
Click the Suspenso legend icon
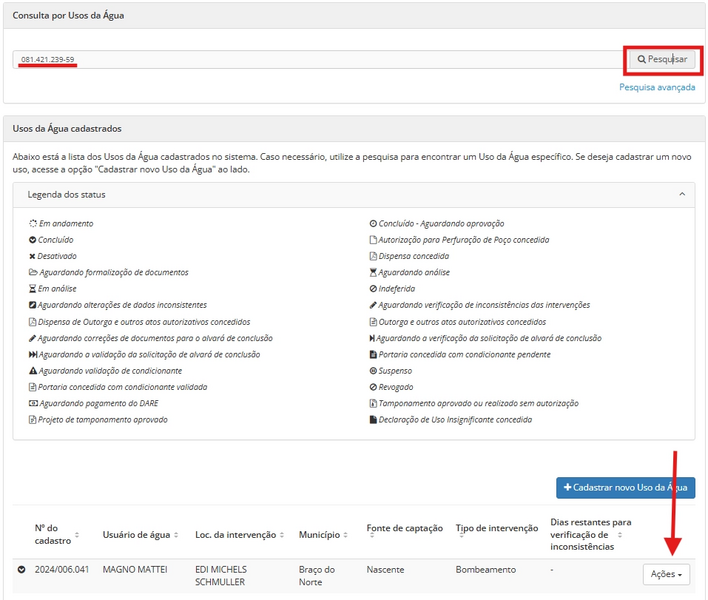pyautogui.click(x=373, y=371)
